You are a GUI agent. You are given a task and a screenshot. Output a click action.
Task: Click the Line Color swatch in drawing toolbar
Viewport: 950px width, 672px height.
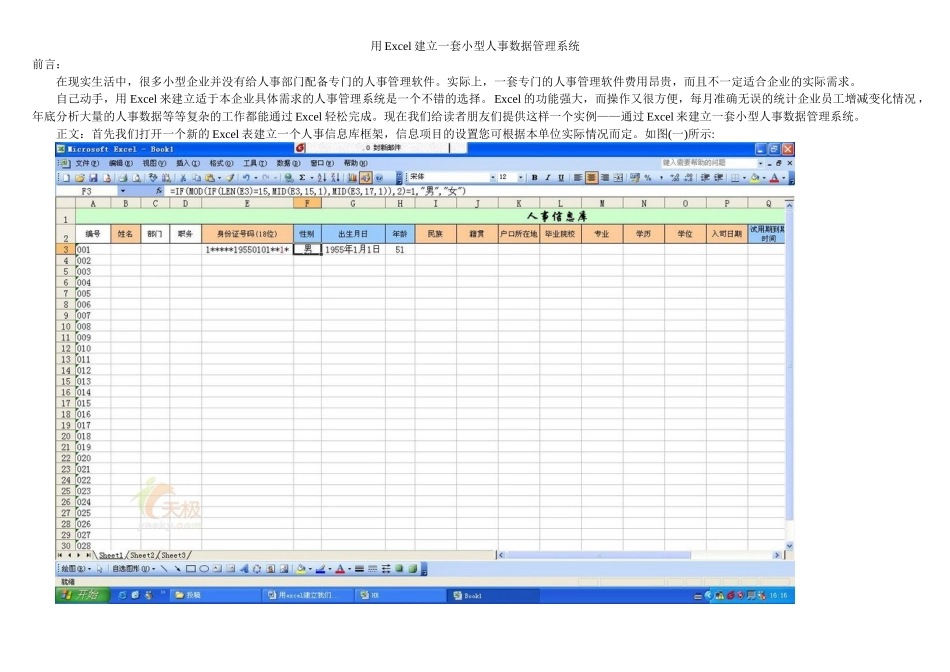(x=321, y=568)
